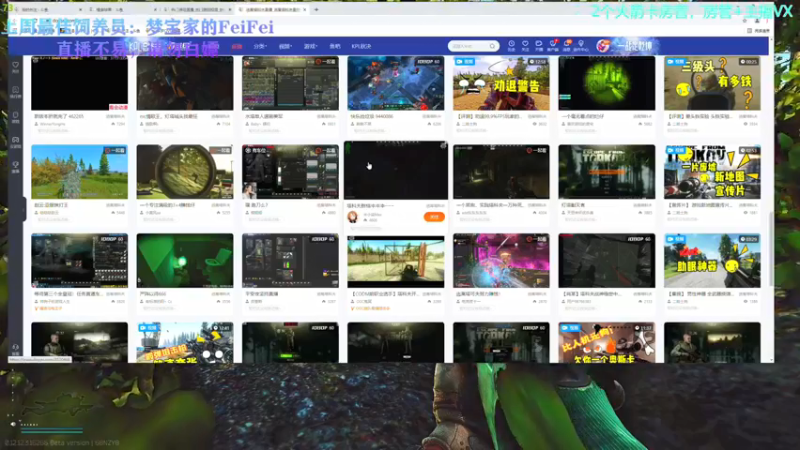The width and height of the screenshot is (800, 450).
Task: Open the blue MOBA game stream thumbnail
Action: 395,83
